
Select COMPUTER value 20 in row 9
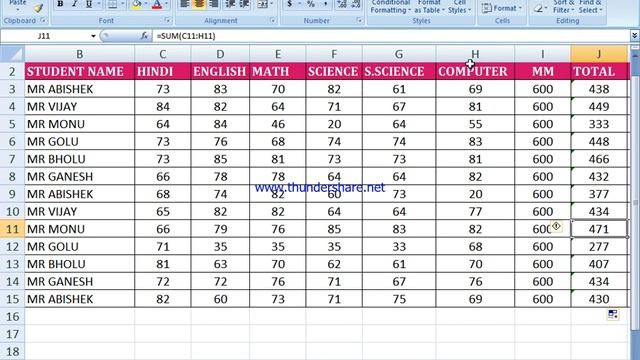coord(475,194)
